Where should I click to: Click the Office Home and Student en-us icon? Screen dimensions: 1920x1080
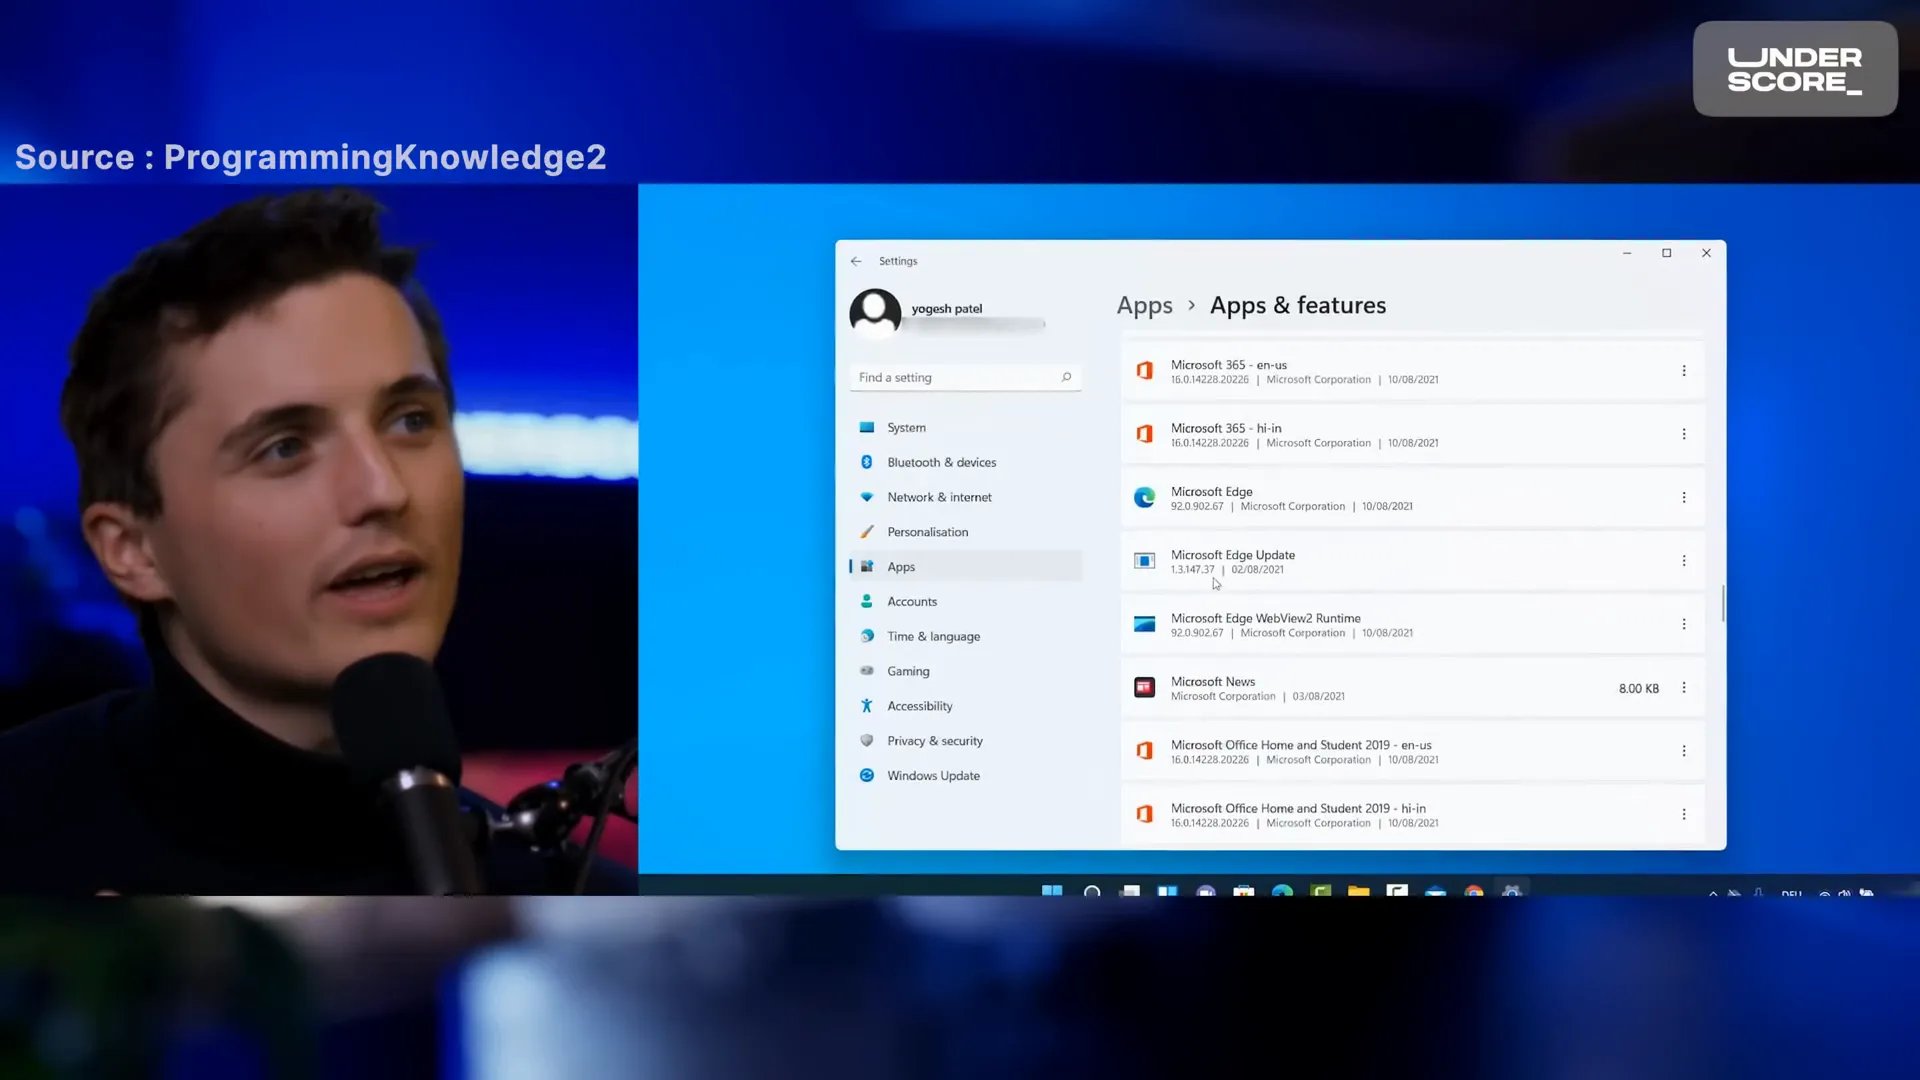pos(1144,751)
